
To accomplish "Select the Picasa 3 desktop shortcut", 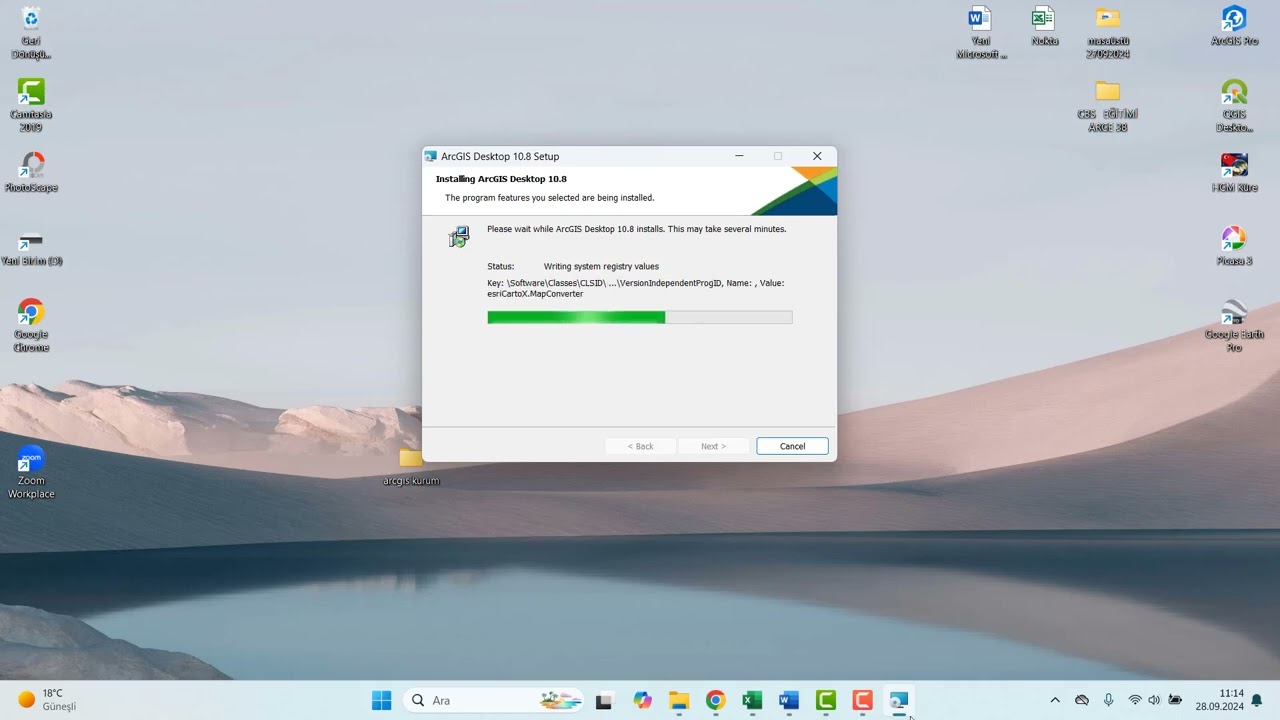I will click(x=1234, y=246).
